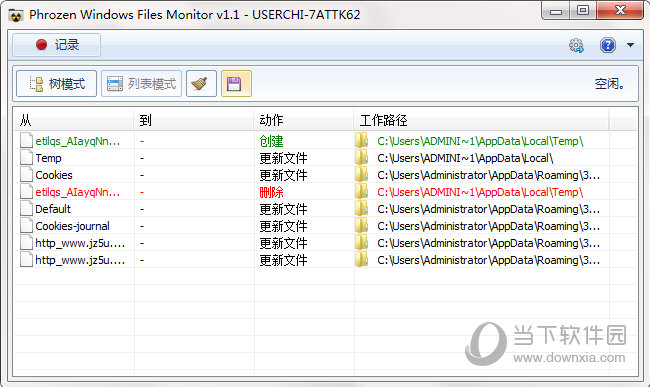Click the app icon in the title bar
Image resolution: width=650 pixels, height=387 pixels.
(16, 16)
